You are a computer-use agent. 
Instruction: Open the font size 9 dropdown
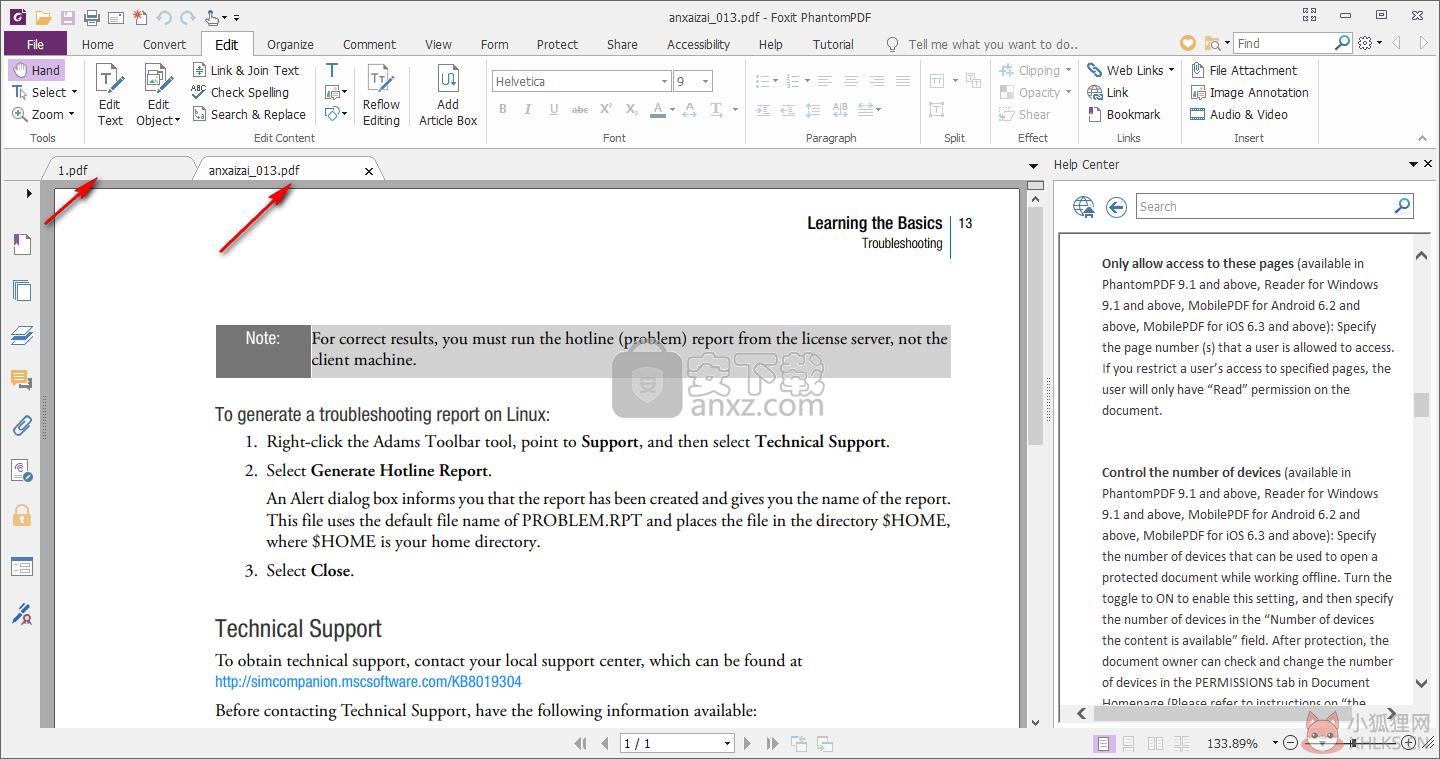click(706, 81)
